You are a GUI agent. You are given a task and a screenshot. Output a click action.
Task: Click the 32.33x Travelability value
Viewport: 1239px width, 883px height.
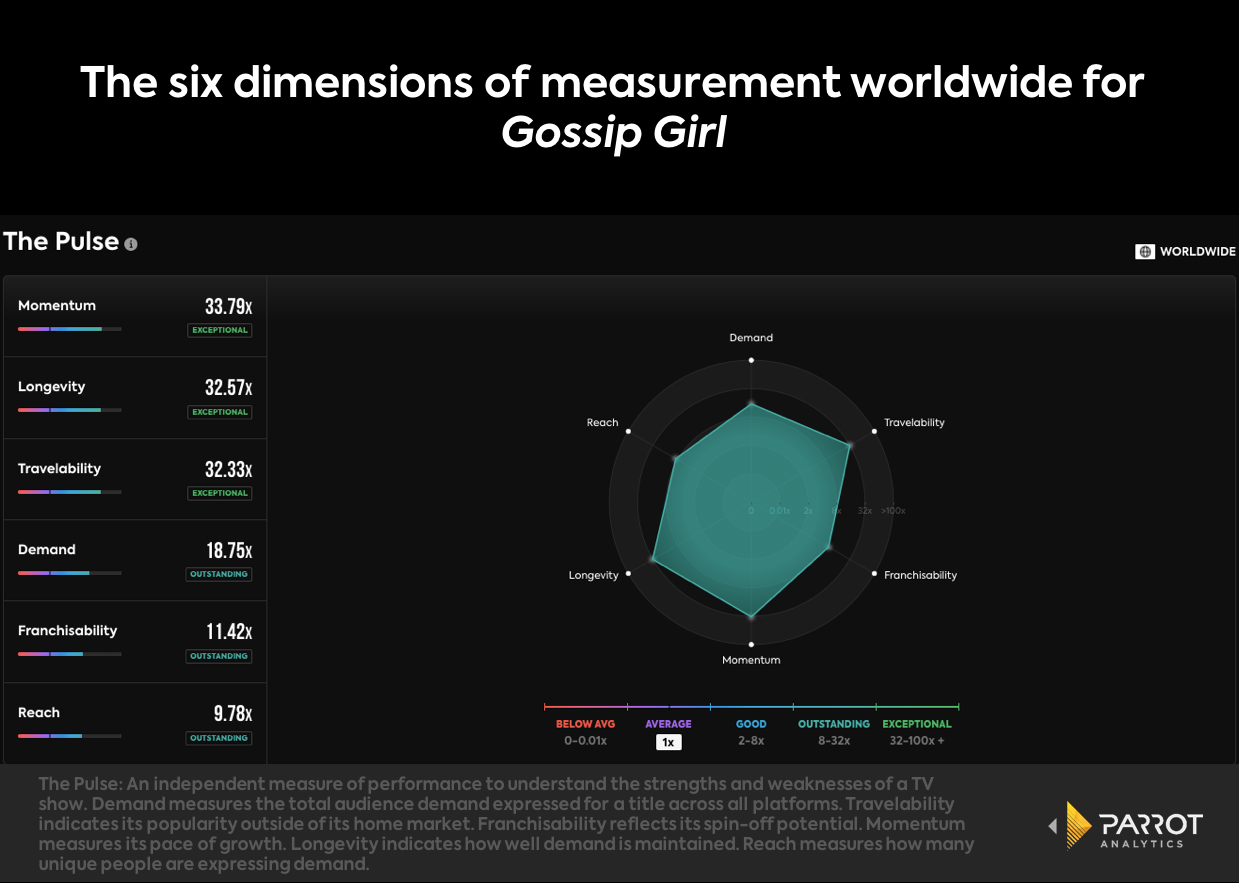point(228,469)
